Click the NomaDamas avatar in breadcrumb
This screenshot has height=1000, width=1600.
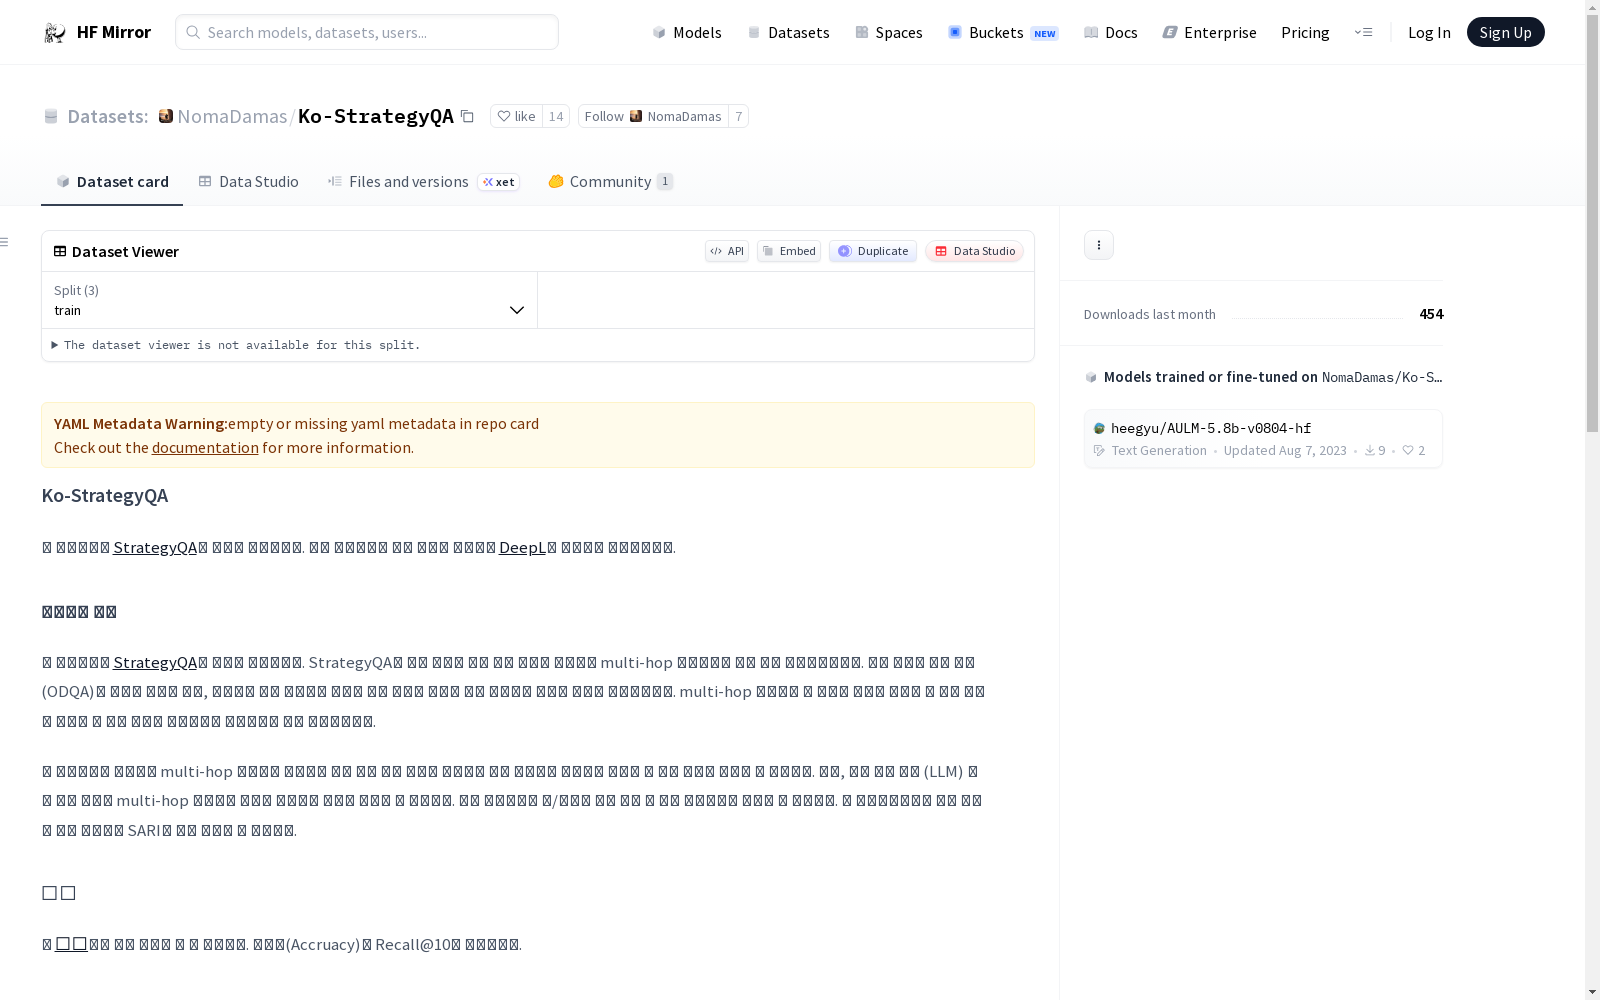tap(166, 116)
